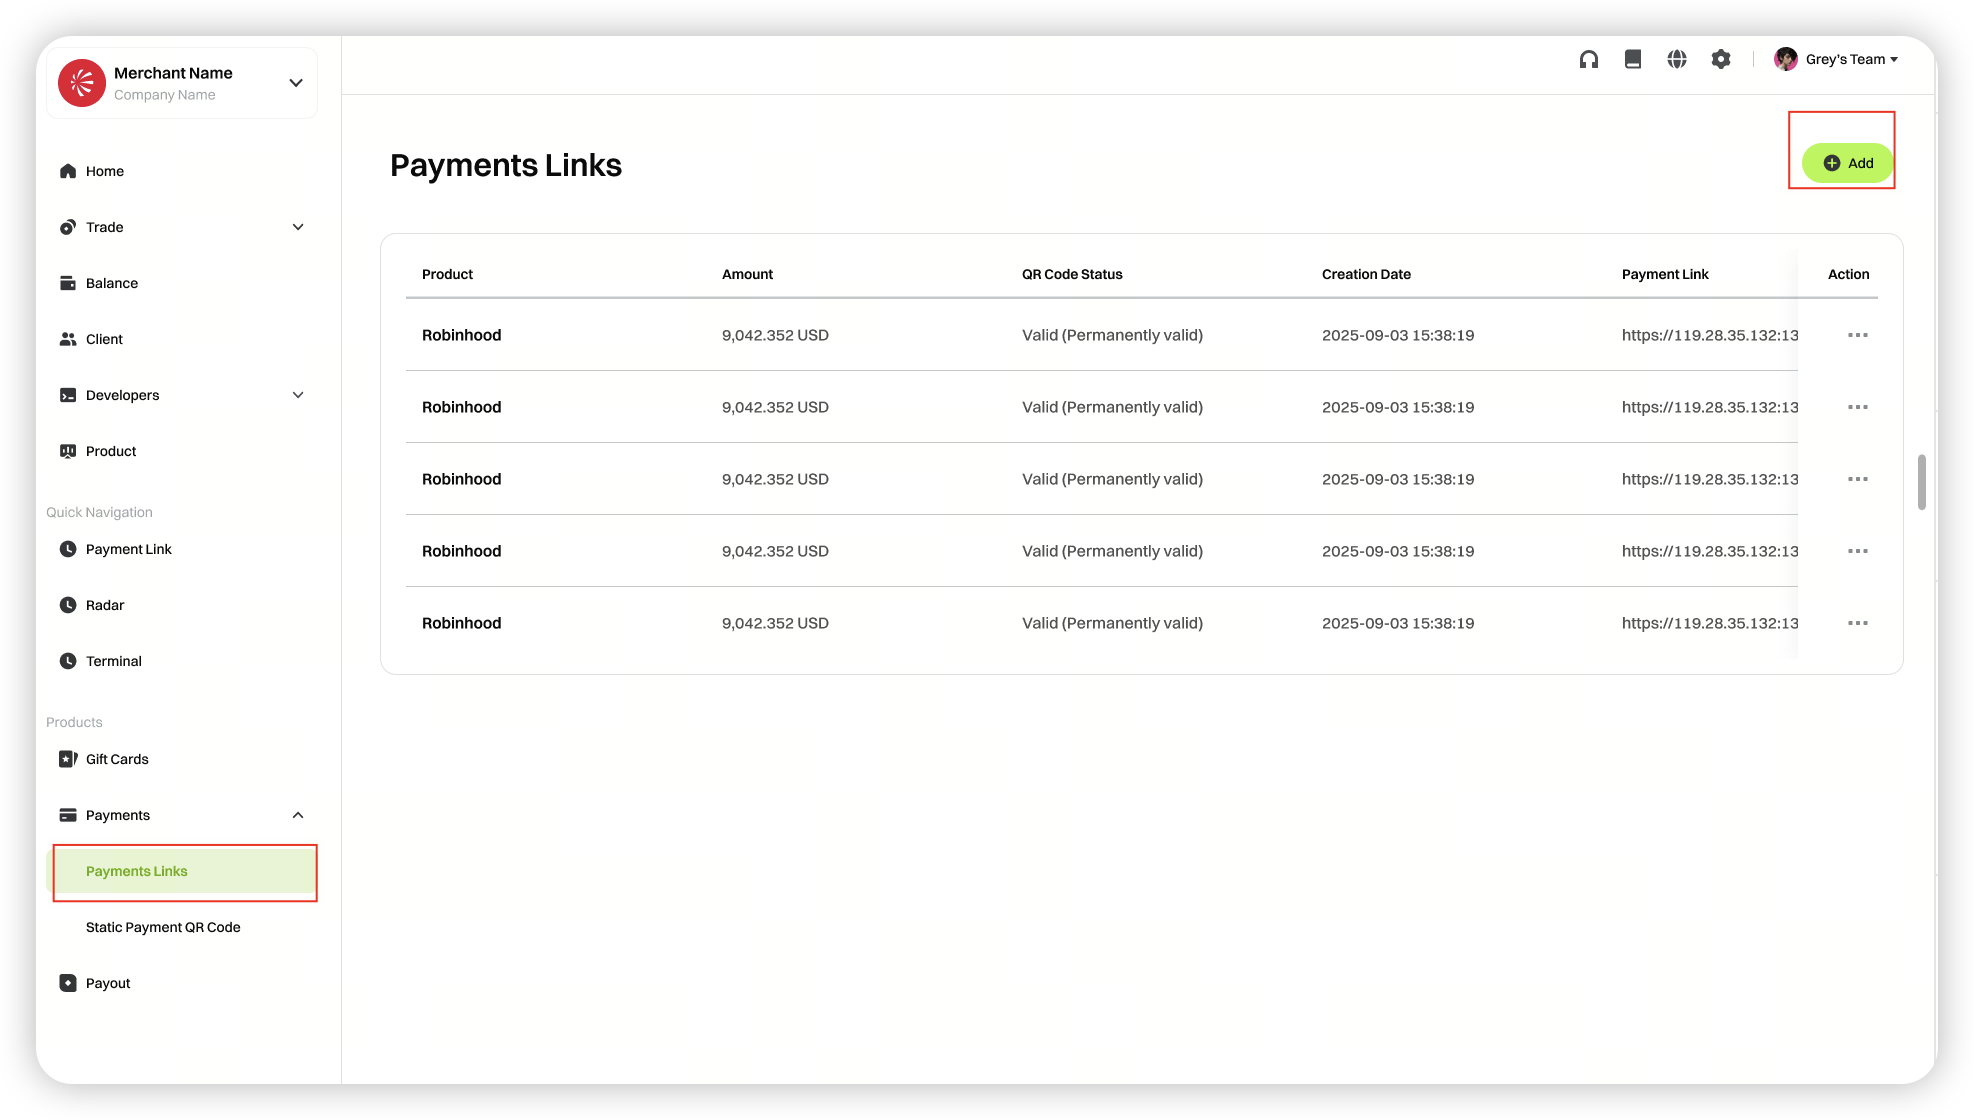Screen dimensions: 1974x1120
Task: Click the Merchant Name logo icon
Action: (x=82, y=83)
